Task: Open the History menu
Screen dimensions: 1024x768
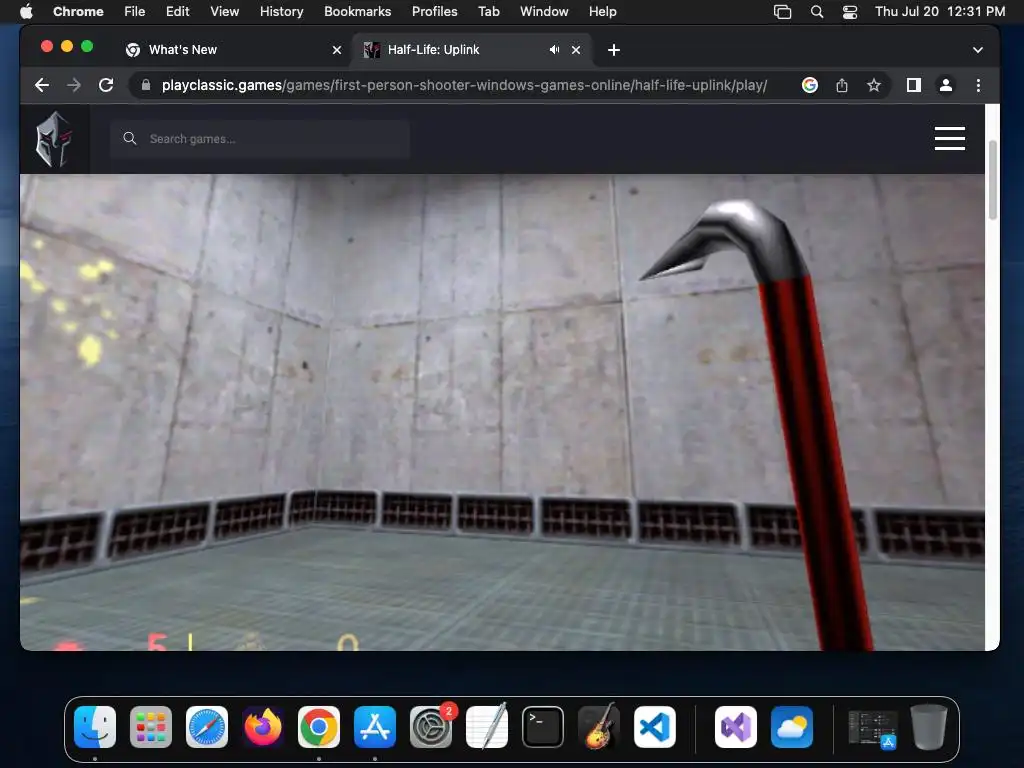Action: (281, 11)
